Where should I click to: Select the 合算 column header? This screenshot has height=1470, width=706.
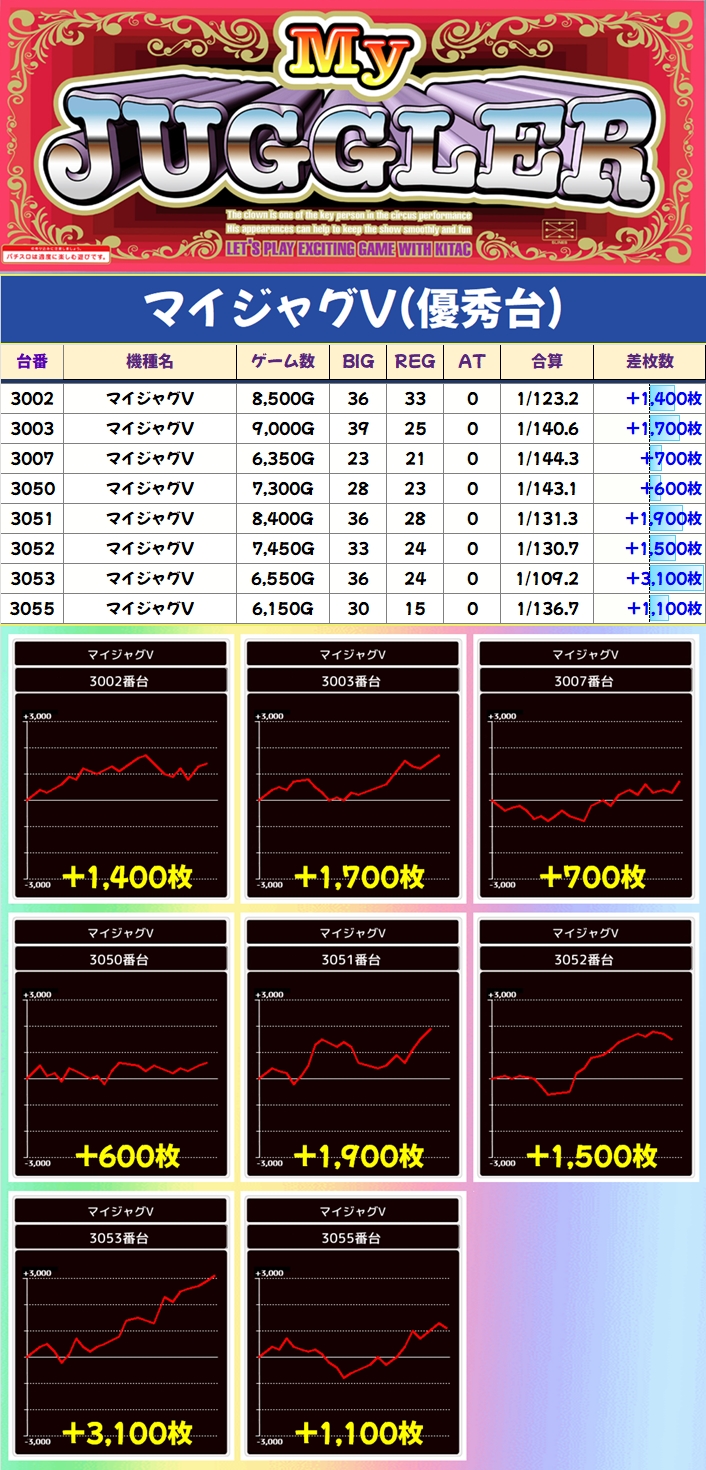click(547, 362)
